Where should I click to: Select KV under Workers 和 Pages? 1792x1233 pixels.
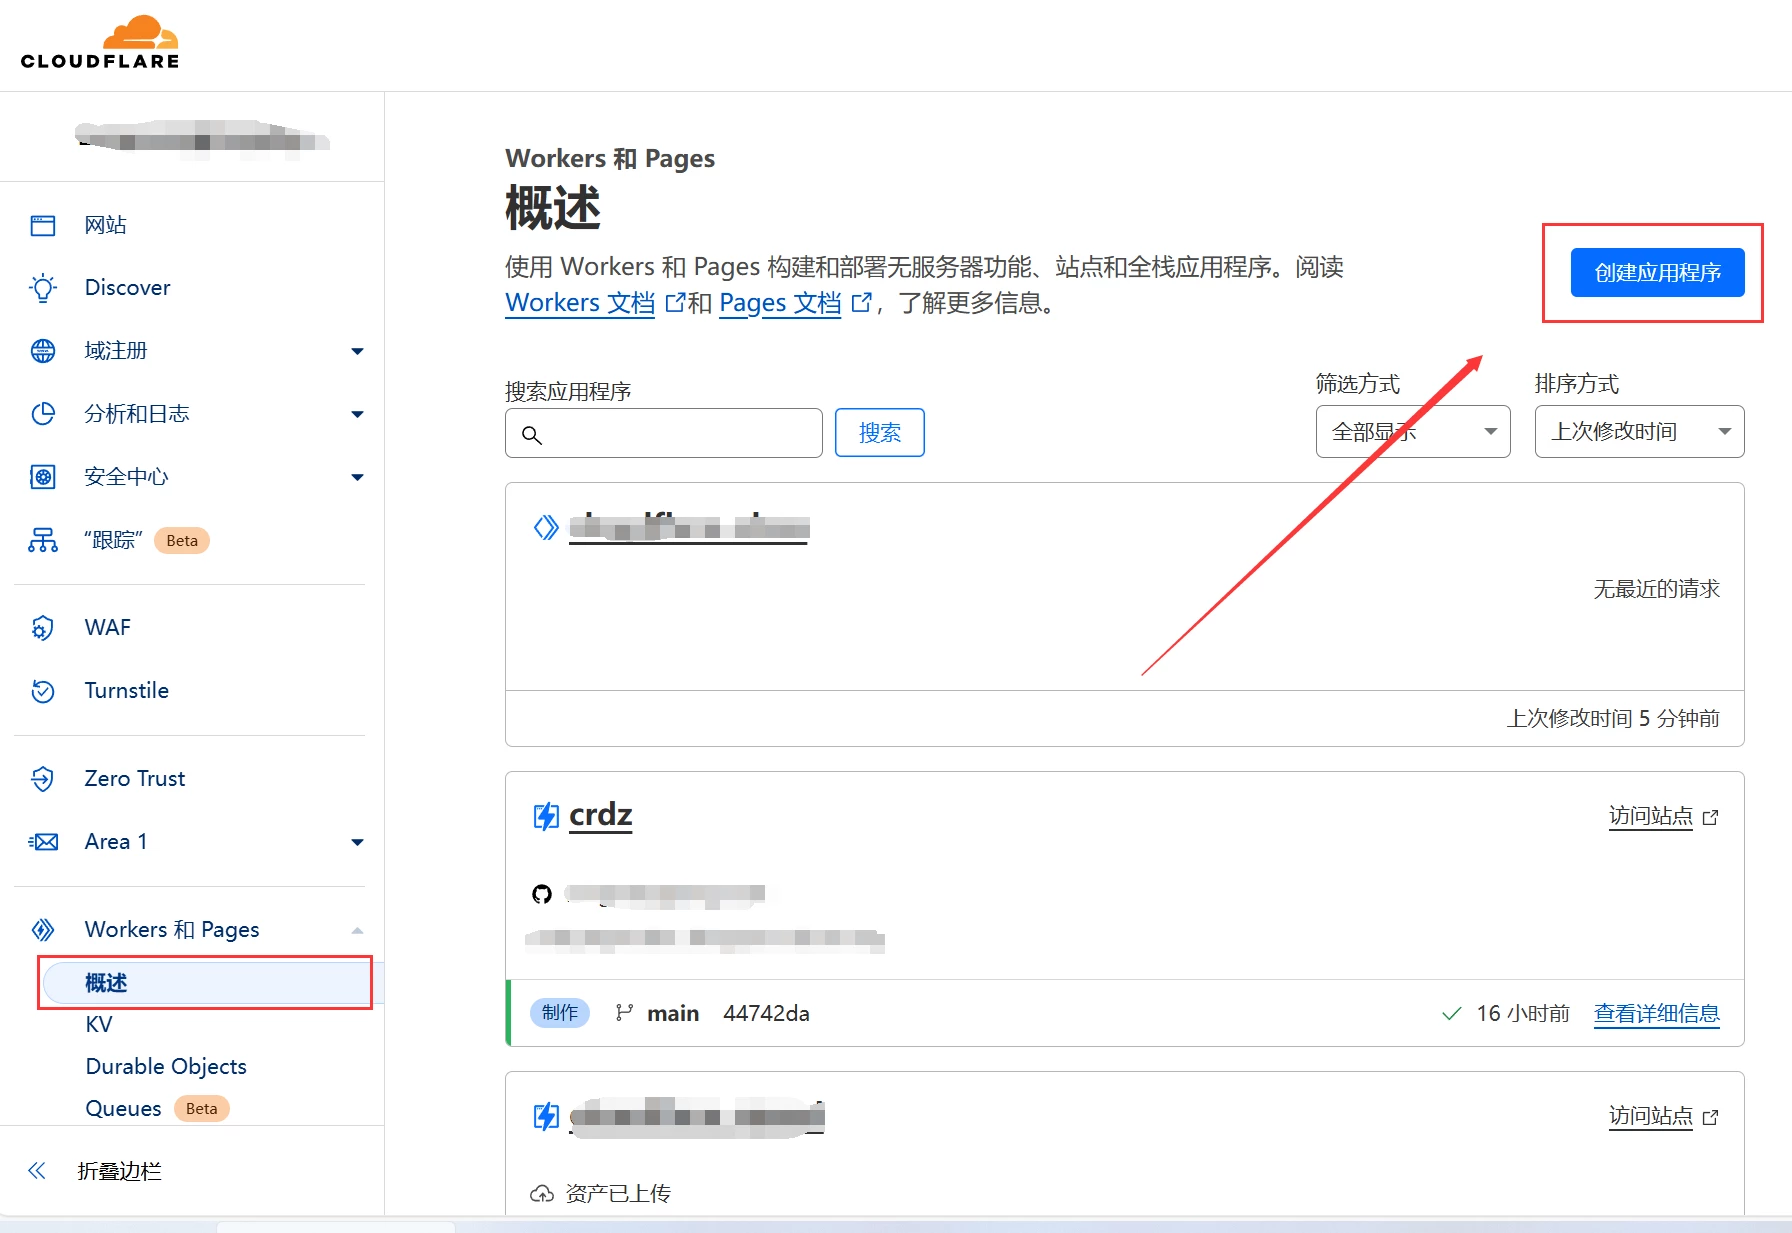[98, 1024]
